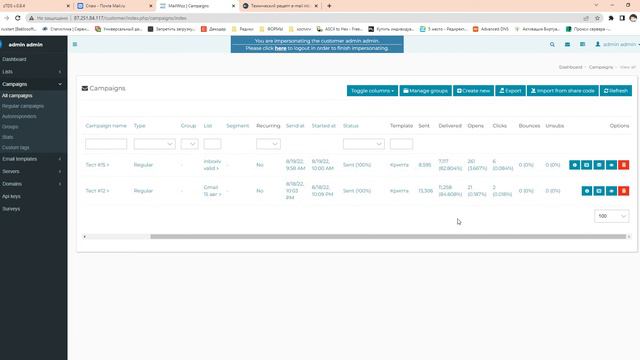
Task: Select All campaigns in the sidebar
Action: (17, 96)
